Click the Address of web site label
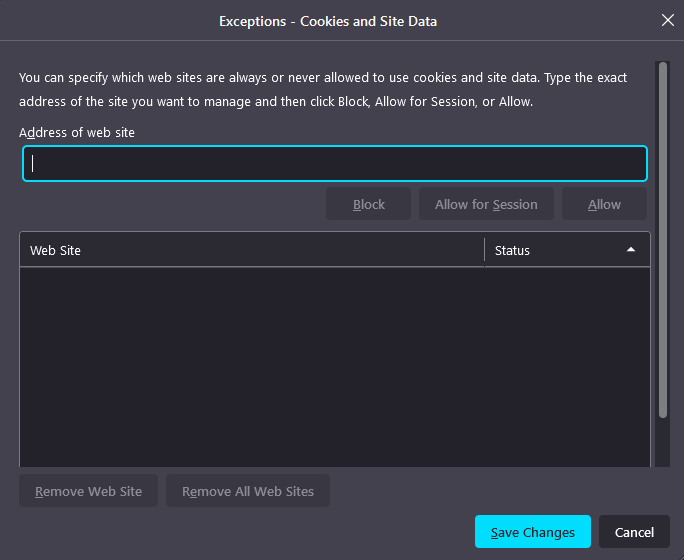The width and height of the screenshot is (684, 560). coord(77,133)
